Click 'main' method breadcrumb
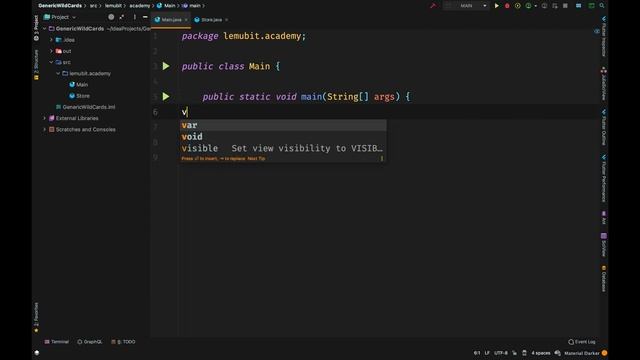This screenshot has width=640, height=360. 192,6
